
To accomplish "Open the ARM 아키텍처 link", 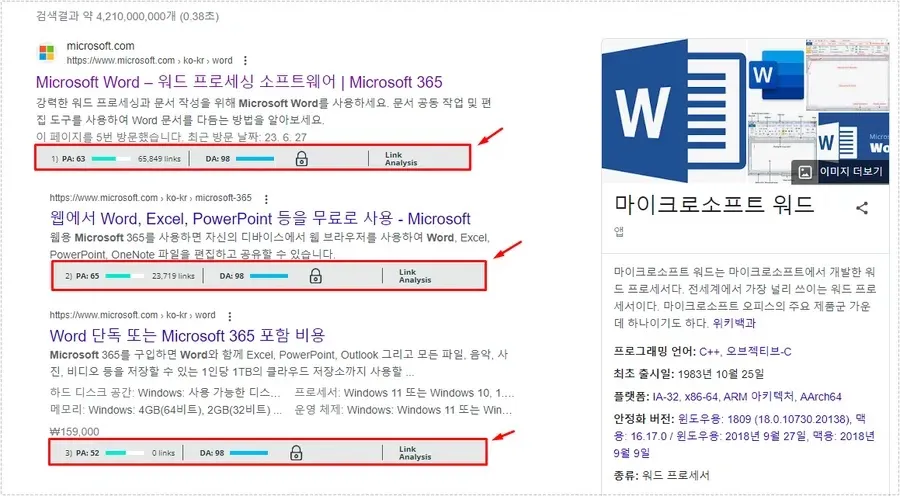I will point(759,397).
